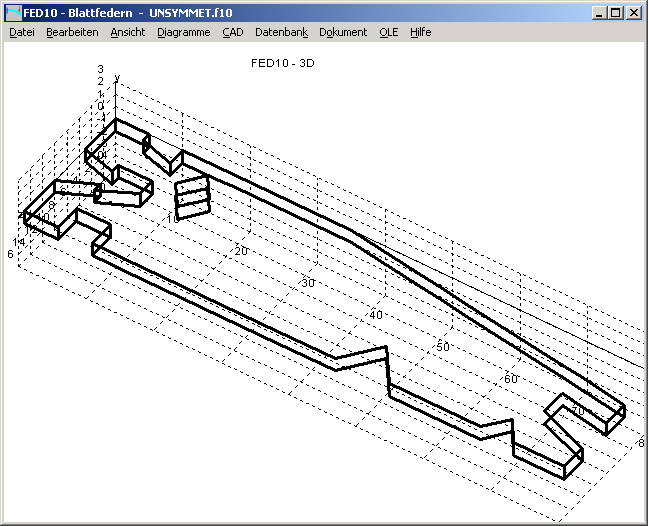
Task: Click the Ansicht menu item
Action: coord(128,32)
